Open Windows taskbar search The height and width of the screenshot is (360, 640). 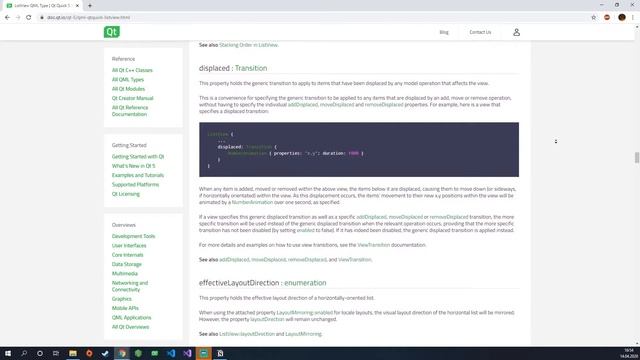click(x=24, y=353)
